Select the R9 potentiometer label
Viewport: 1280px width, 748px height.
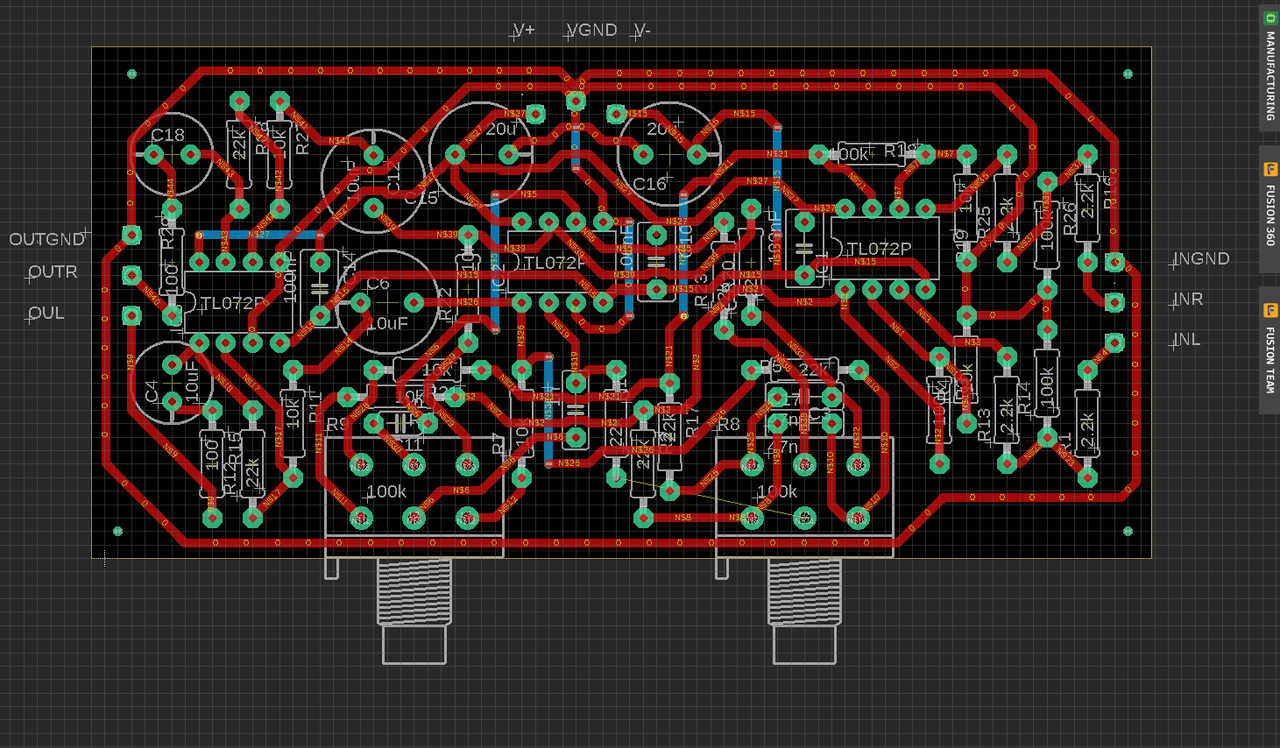click(x=338, y=424)
